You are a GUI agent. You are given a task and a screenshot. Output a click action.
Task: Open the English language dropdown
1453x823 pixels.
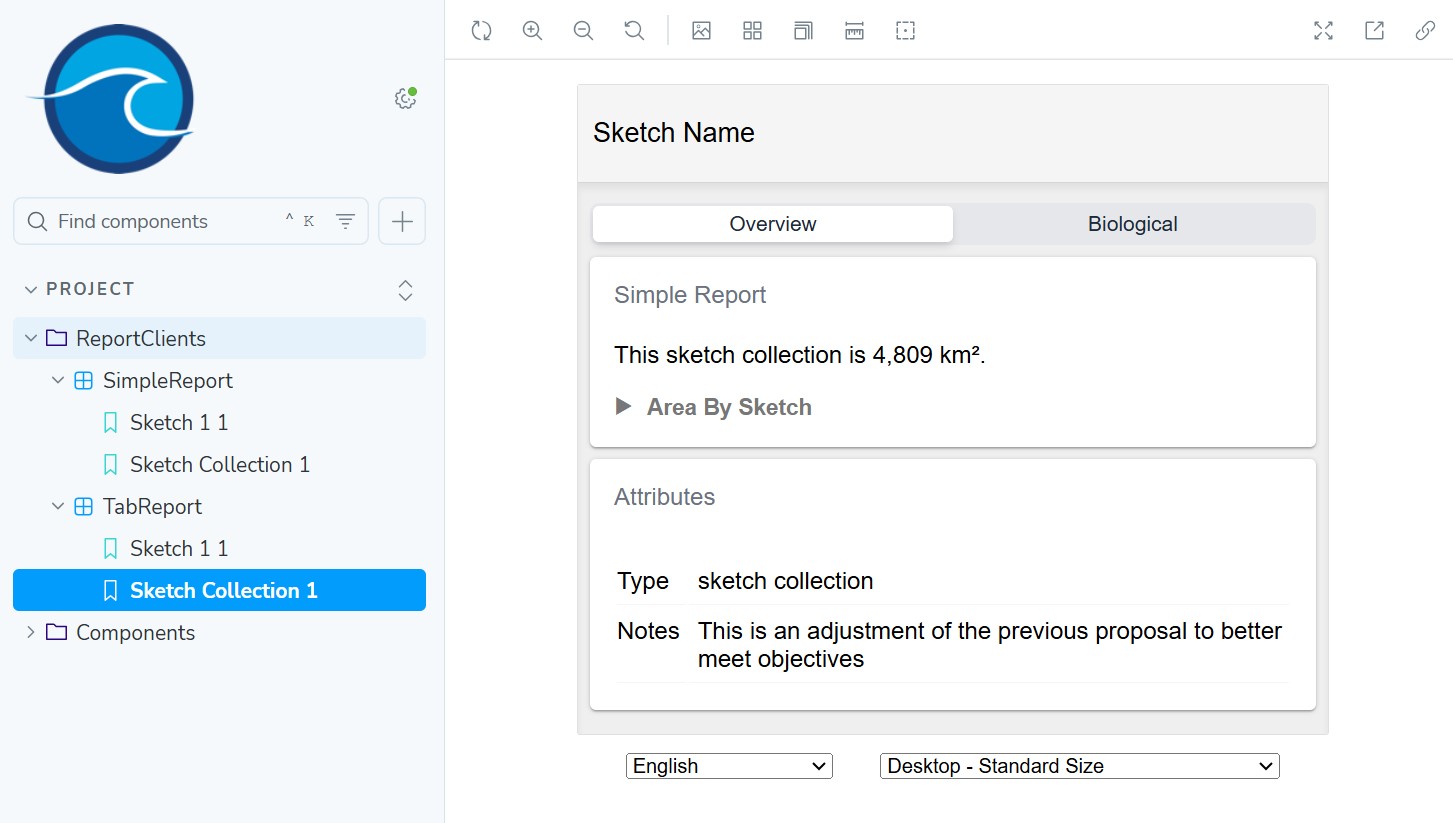click(729, 766)
